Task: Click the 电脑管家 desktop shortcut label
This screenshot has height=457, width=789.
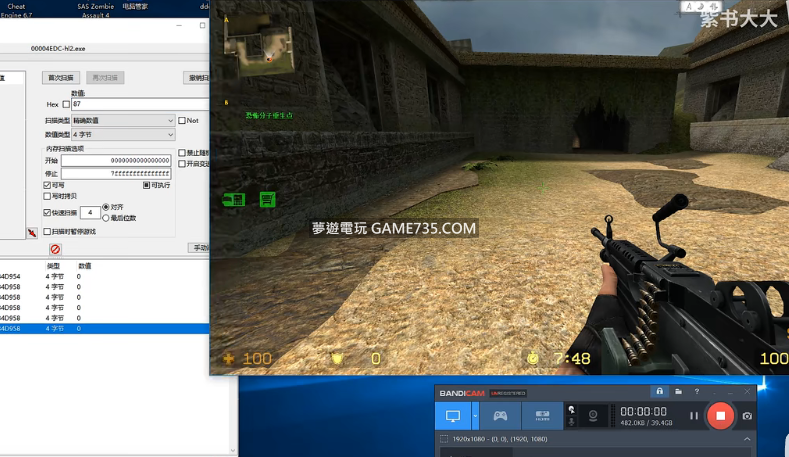Action: tap(135, 7)
